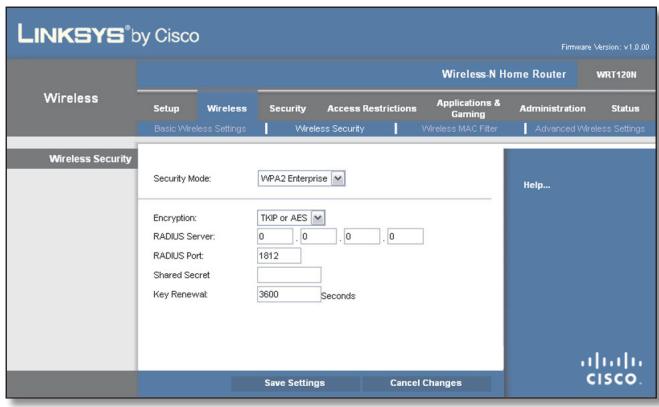This screenshot has width=659, height=407.
Task: Click the third RADIUS Server octet field
Action: tap(362, 236)
